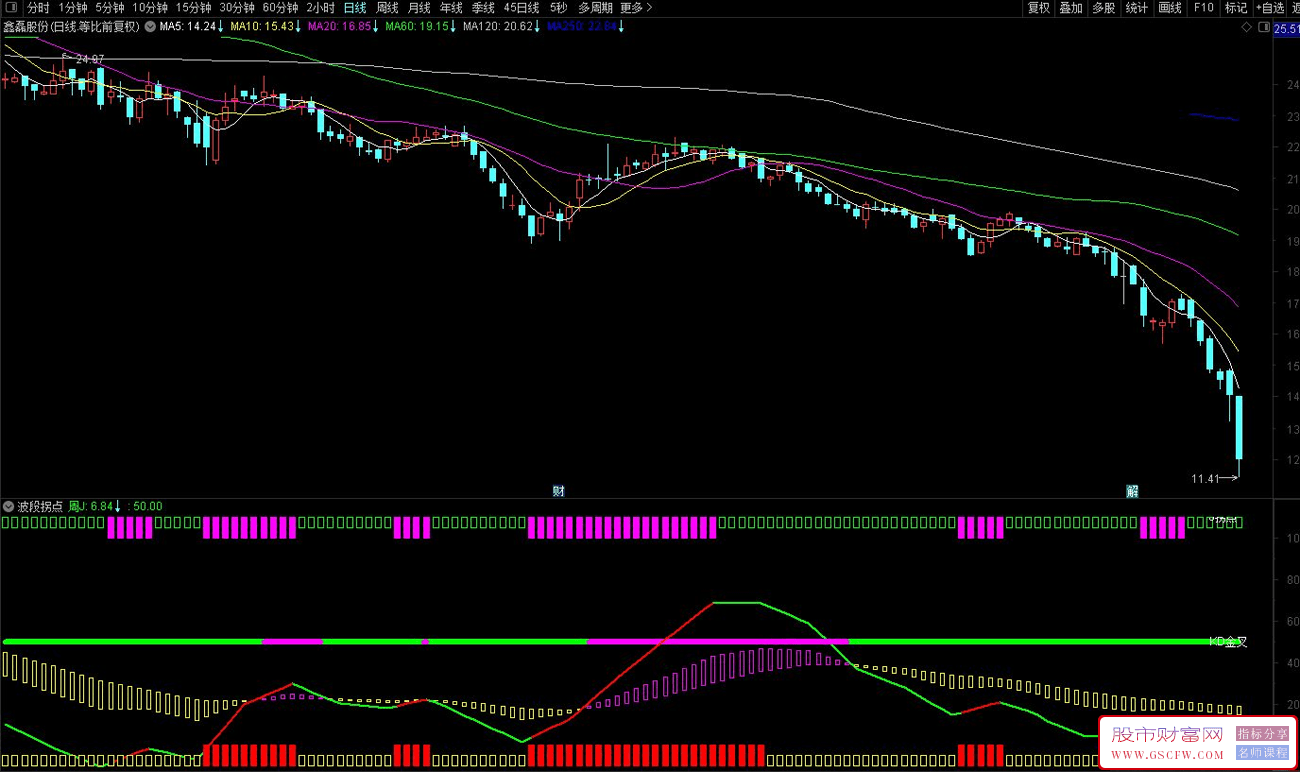
Task: Select the 45日线 period tab
Action: click(521, 7)
